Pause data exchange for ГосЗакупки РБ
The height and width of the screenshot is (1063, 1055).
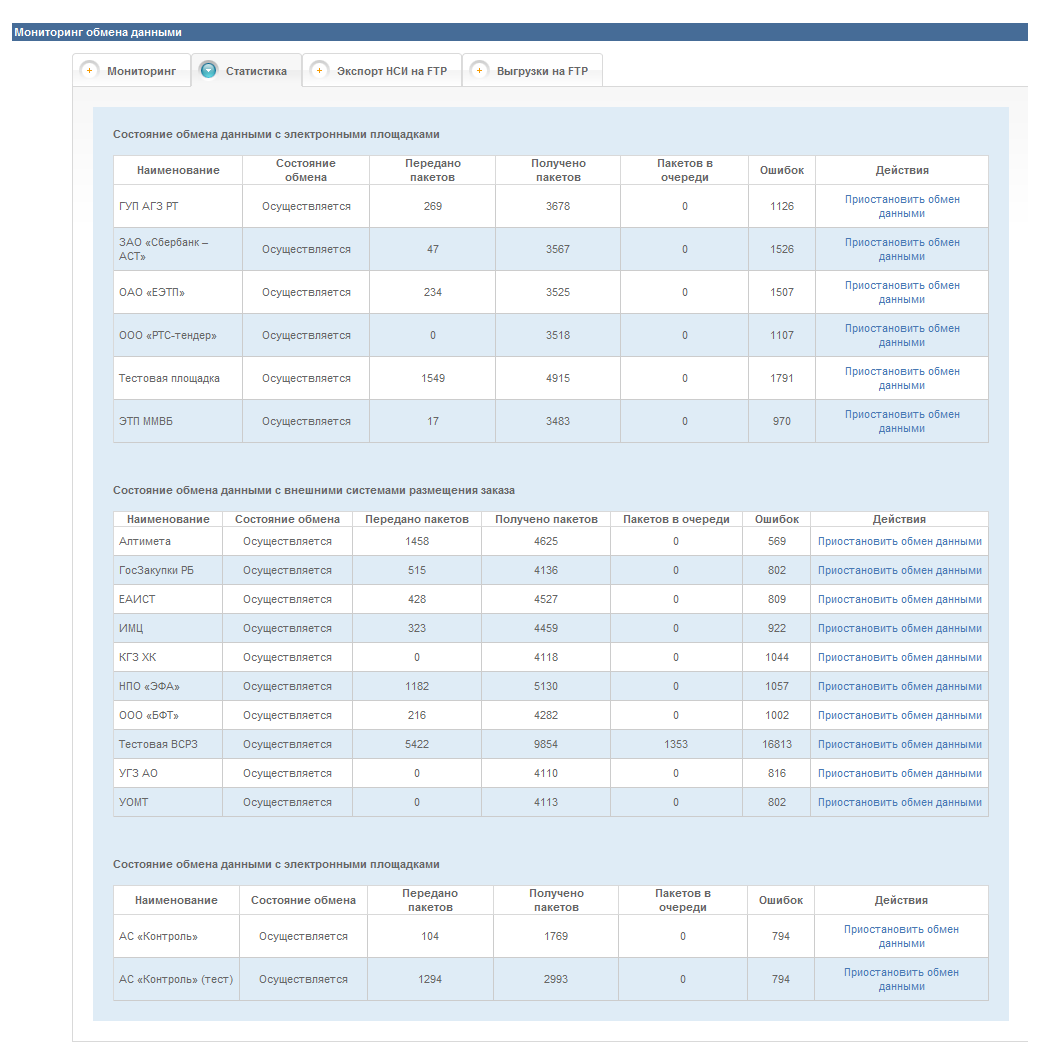[x=900, y=571]
